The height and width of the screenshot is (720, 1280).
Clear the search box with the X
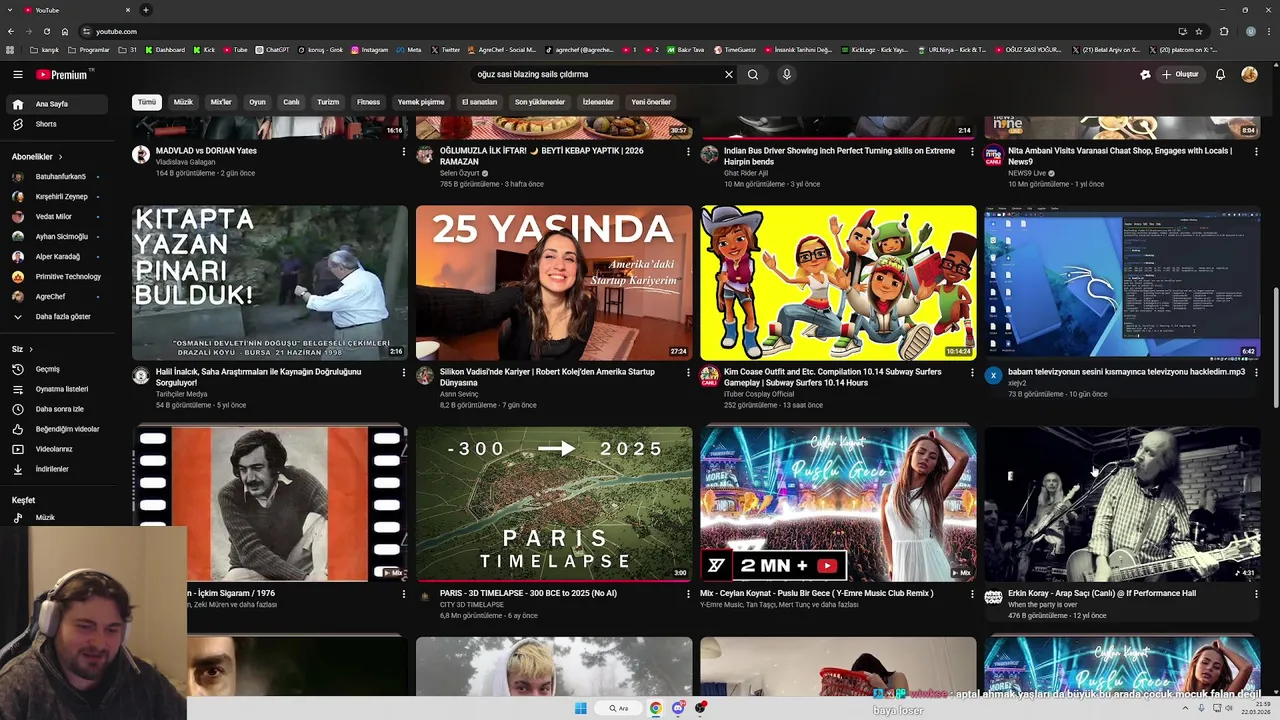729,74
